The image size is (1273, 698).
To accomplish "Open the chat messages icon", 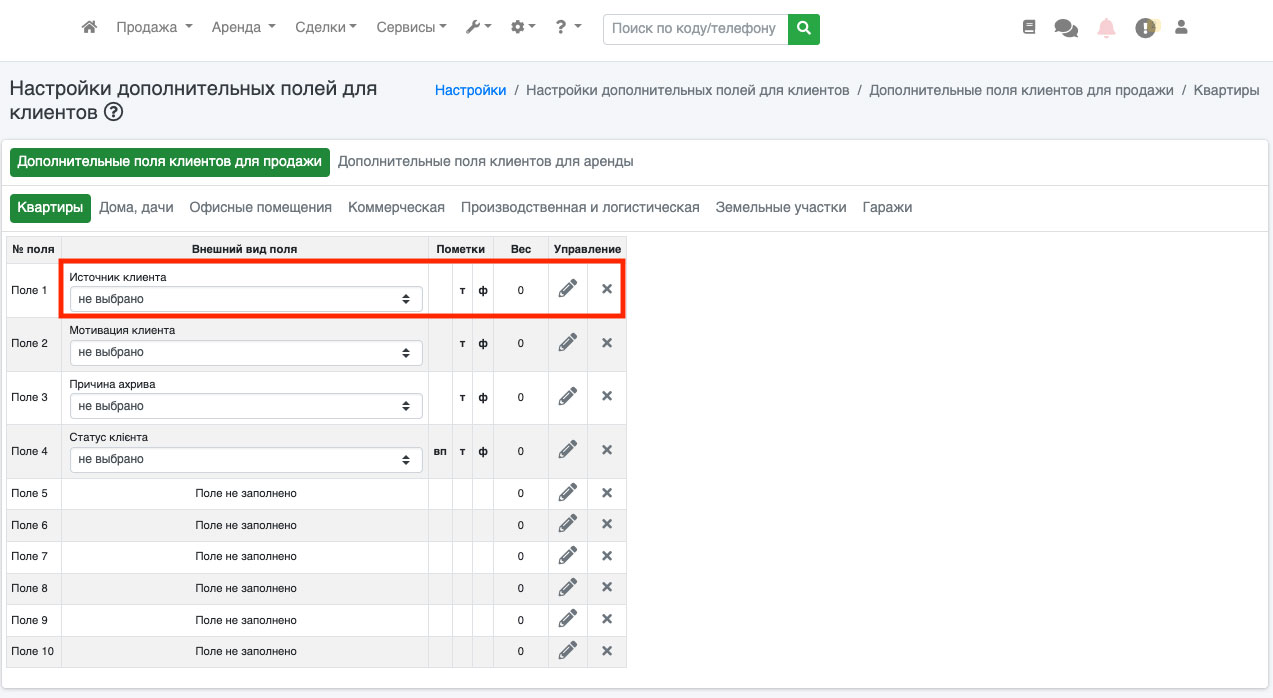I will point(1066,28).
